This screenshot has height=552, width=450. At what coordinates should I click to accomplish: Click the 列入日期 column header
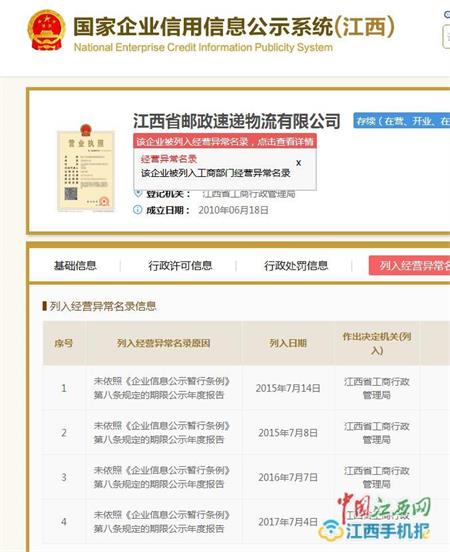click(x=288, y=343)
